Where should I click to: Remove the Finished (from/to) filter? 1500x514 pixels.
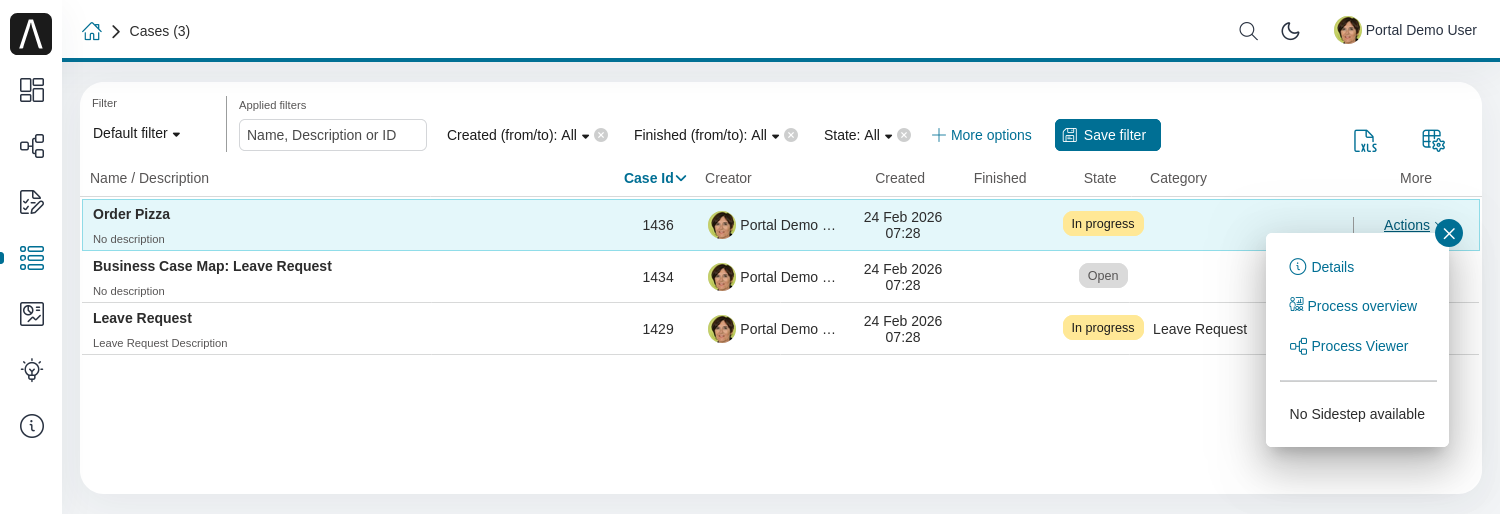(791, 135)
